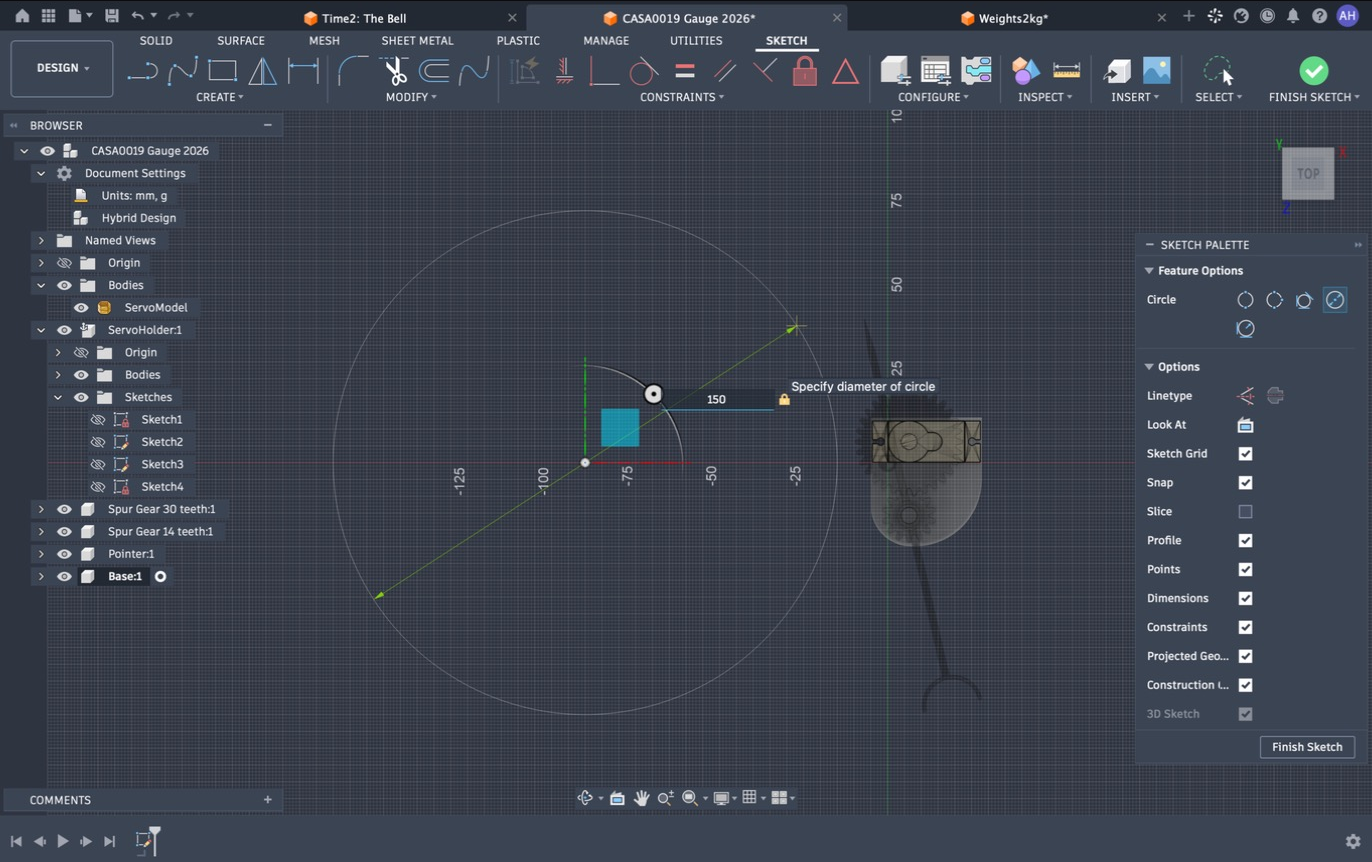Click the diameter input field showing 150
This screenshot has width=1372, height=862.
click(x=717, y=399)
